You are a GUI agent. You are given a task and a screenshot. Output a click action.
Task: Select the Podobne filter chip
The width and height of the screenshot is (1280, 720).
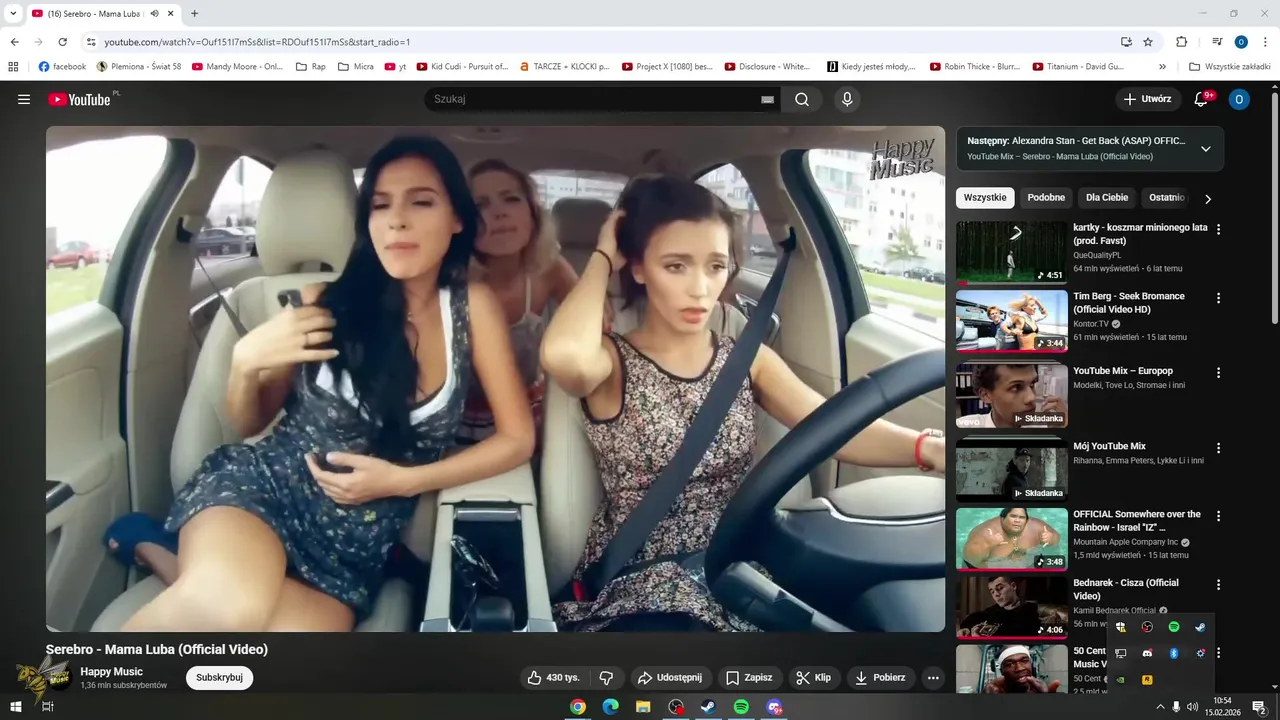point(1046,198)
